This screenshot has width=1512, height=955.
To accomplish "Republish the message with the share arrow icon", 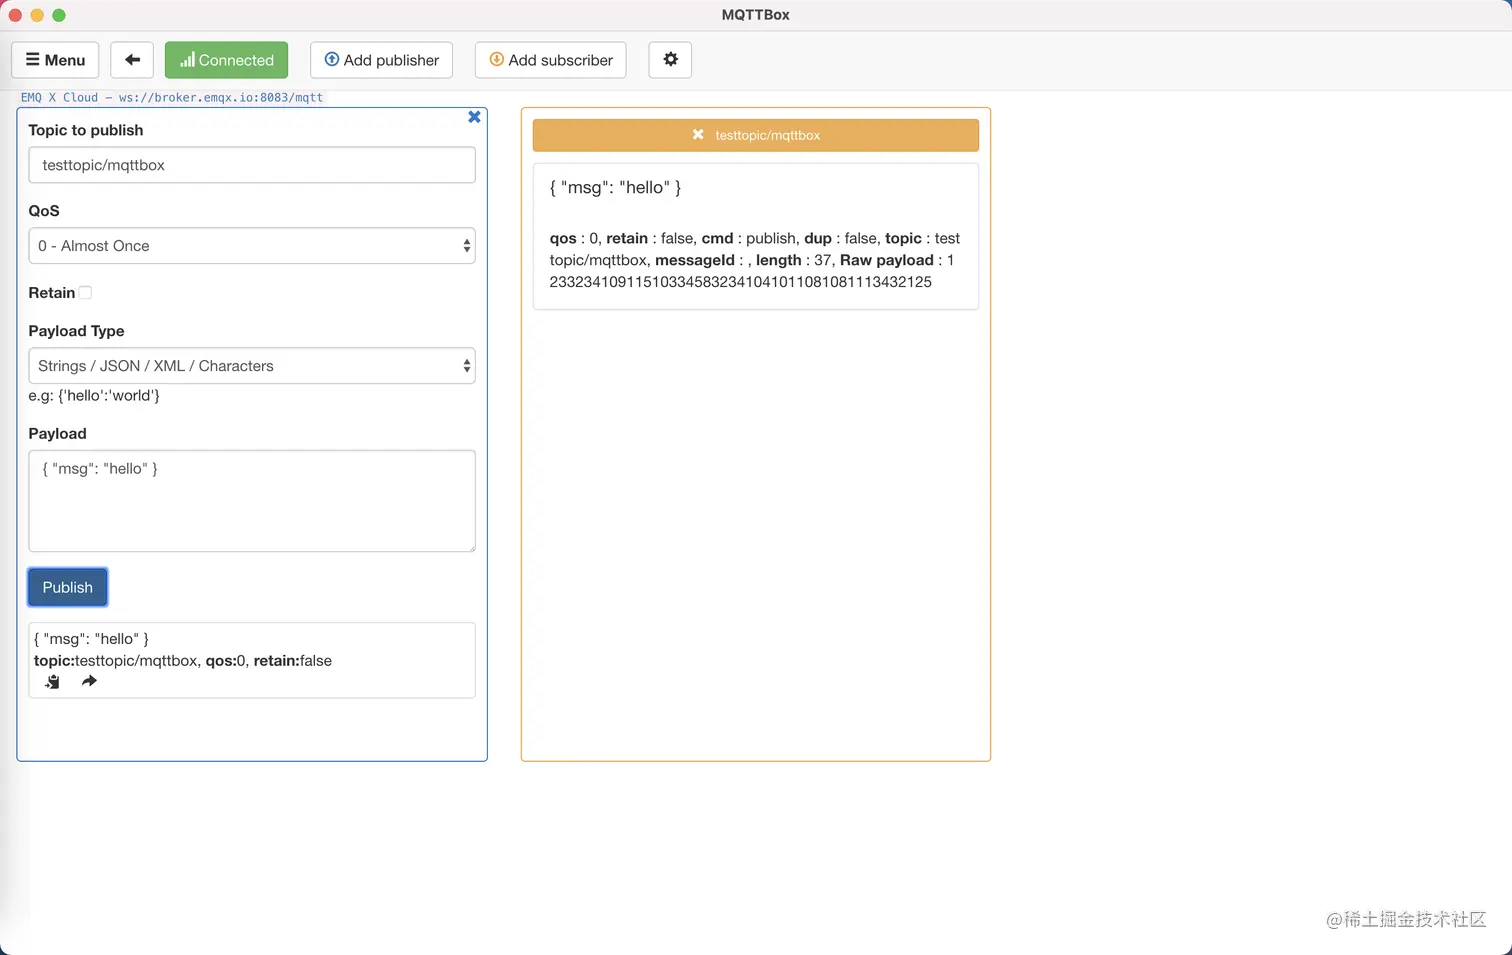I will (89, 681).
